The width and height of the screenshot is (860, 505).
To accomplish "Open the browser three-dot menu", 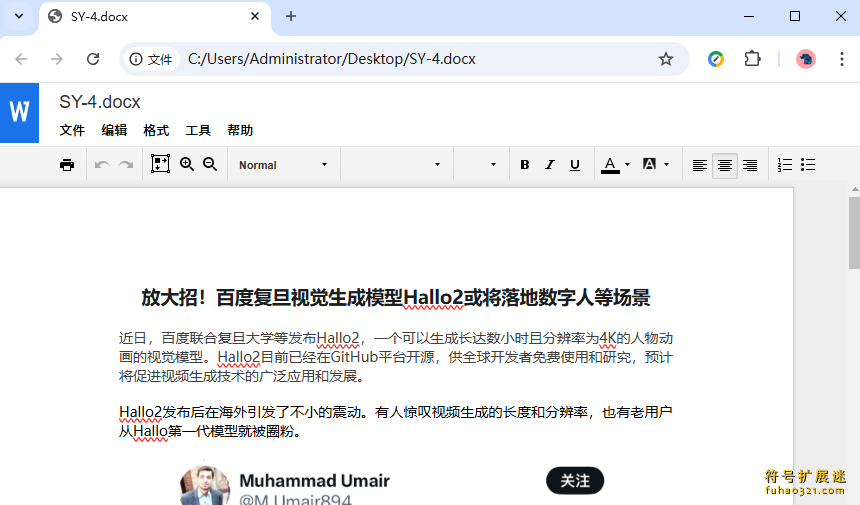I will click(x=842, y=59).
